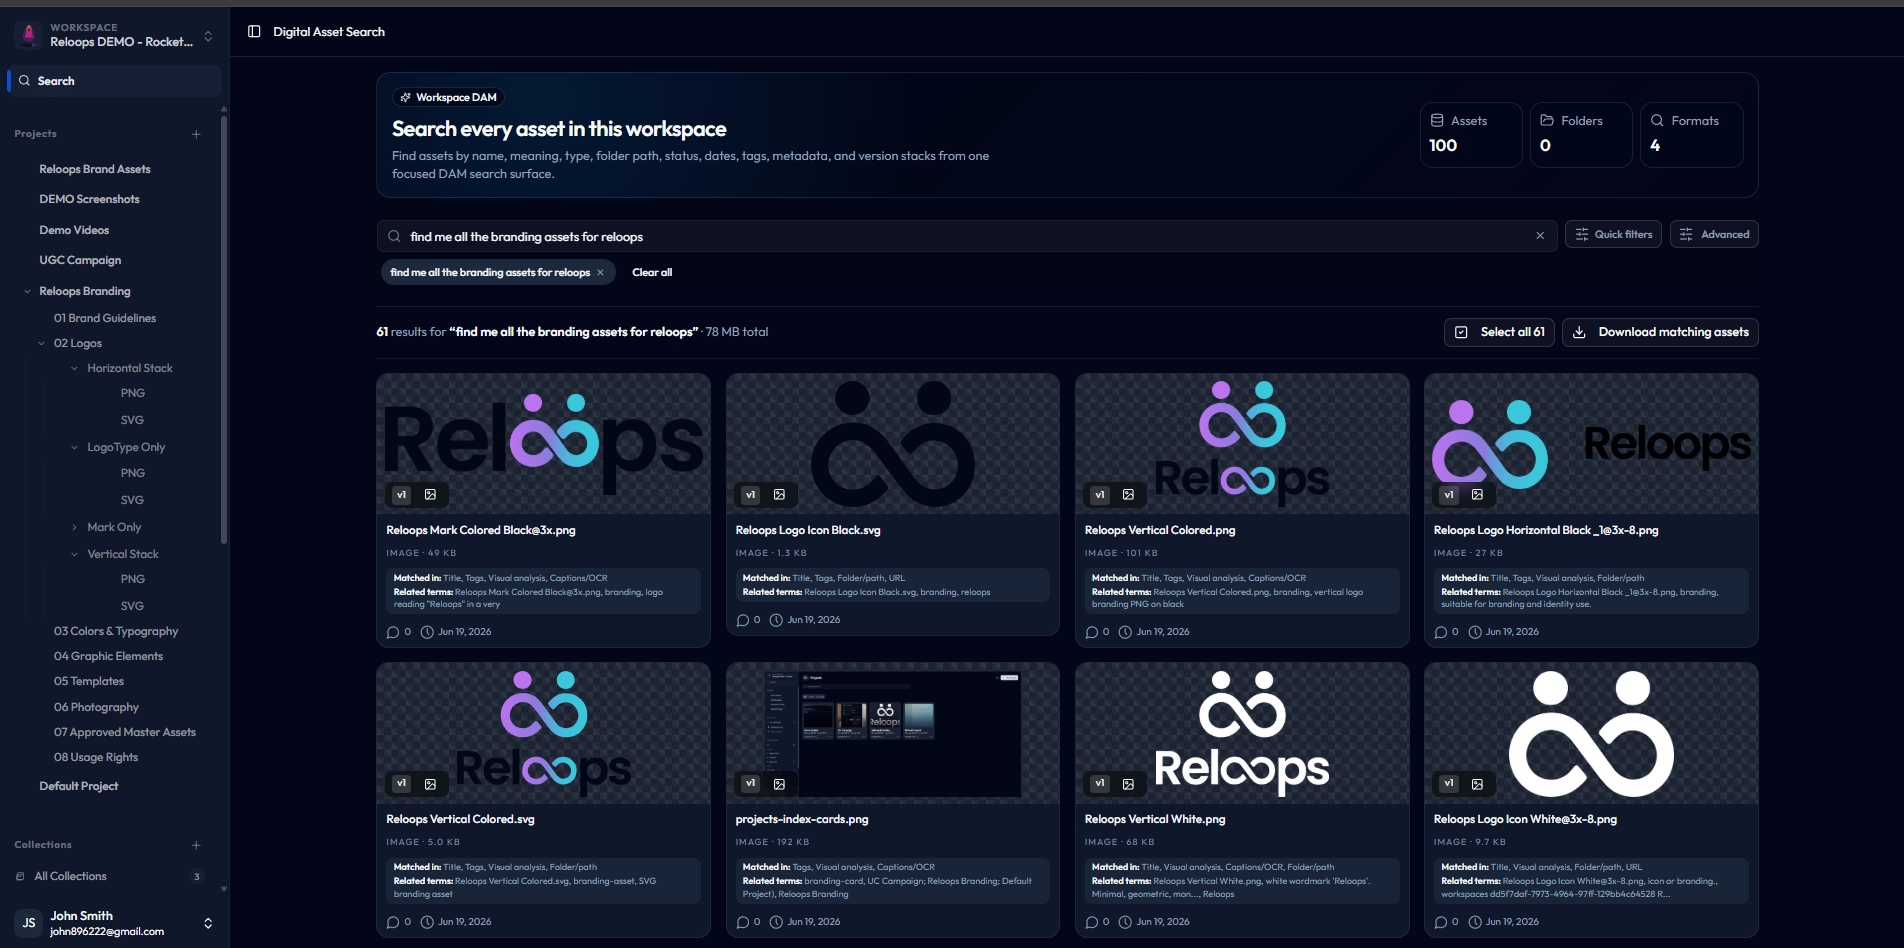This screenshot has width=1904, height=948.
Task: Open 08 Usage Rights folder
Action: (96, 757)
